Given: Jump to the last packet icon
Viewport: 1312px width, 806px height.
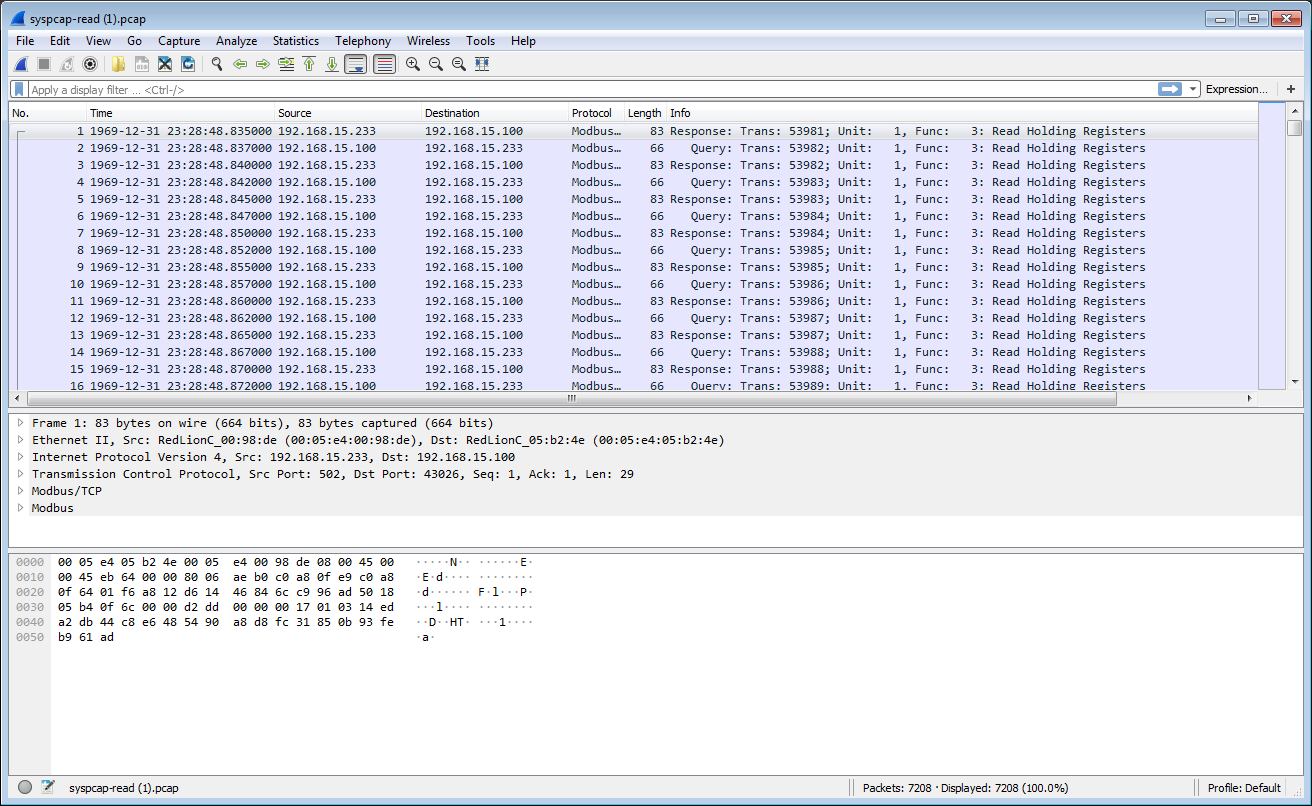Looking at the screenshot, I should 332,64.
